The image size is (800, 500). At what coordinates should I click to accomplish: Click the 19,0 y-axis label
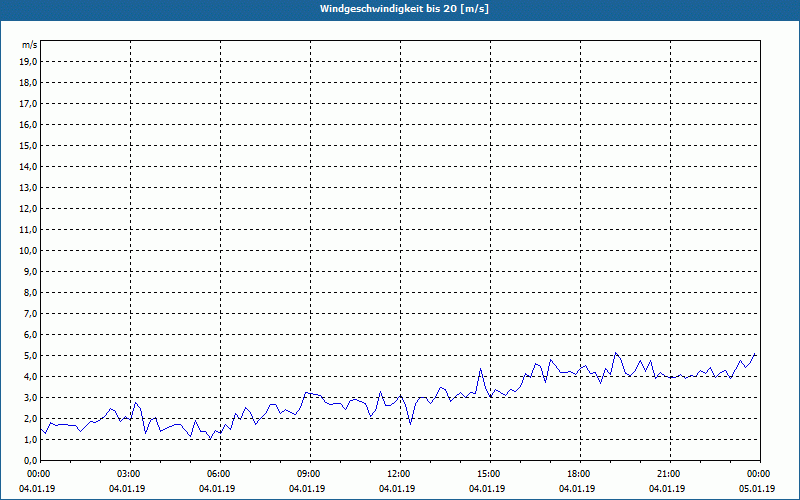pos(29,62)
